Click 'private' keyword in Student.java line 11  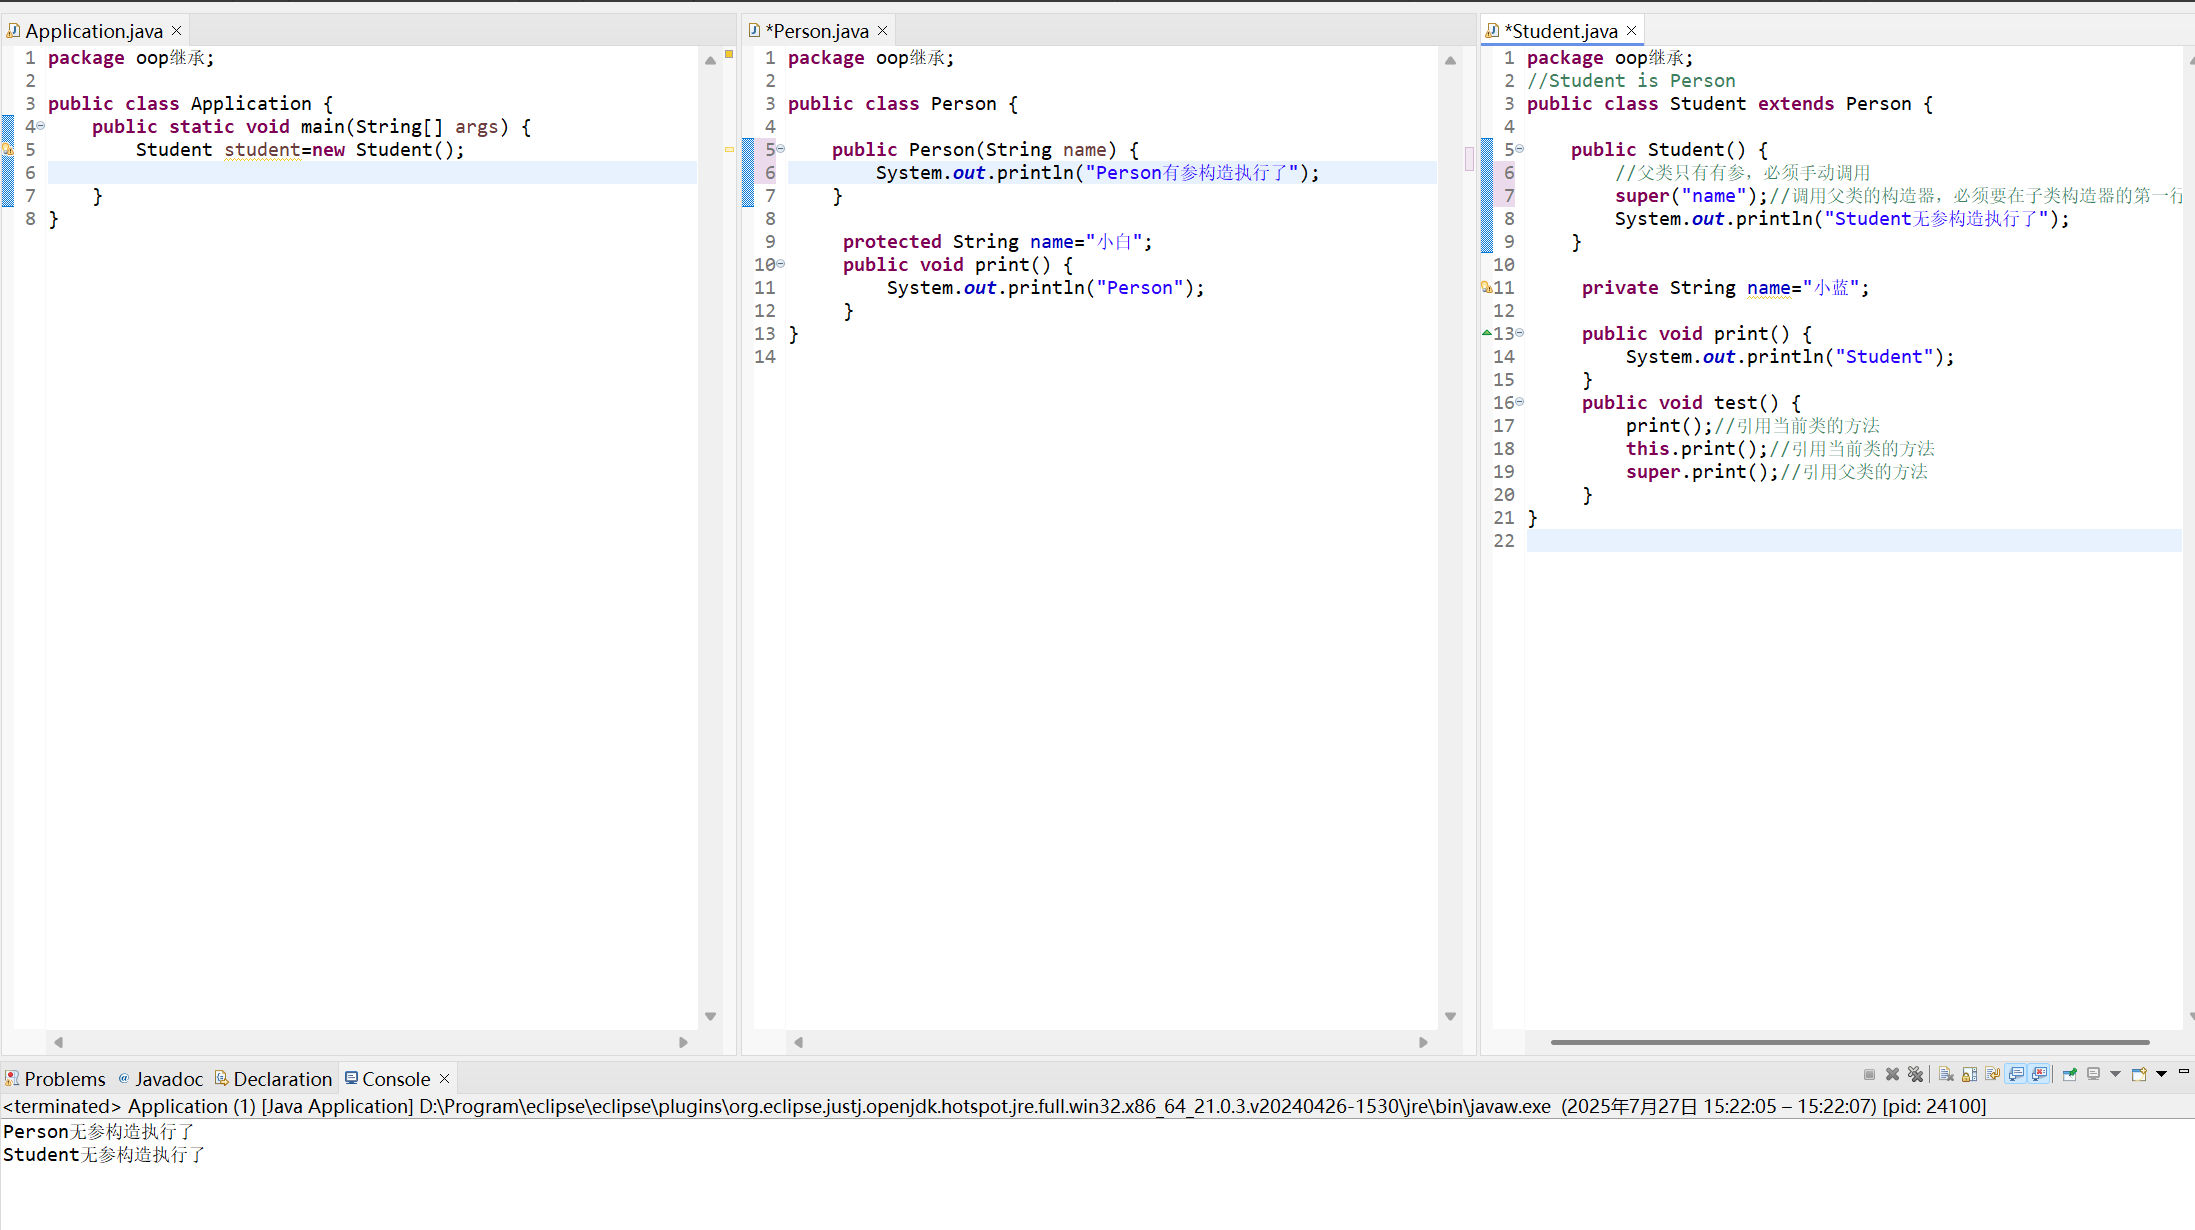point(1620,288)
